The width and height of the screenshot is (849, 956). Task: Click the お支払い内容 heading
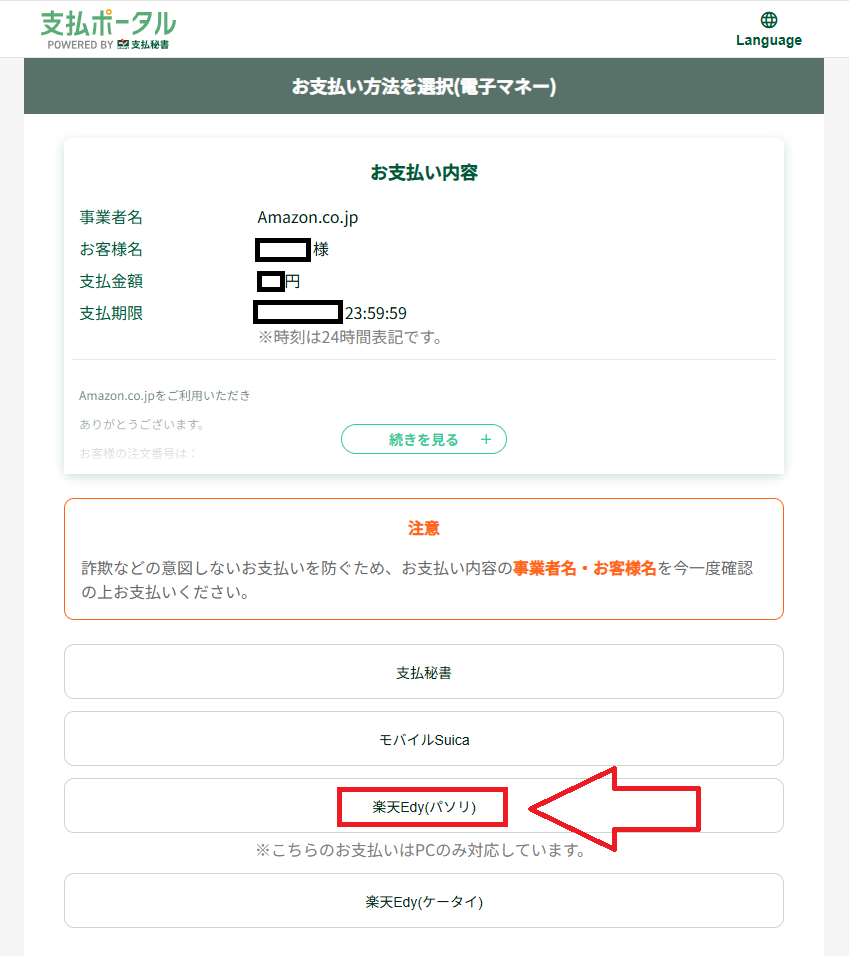(424, 172)
